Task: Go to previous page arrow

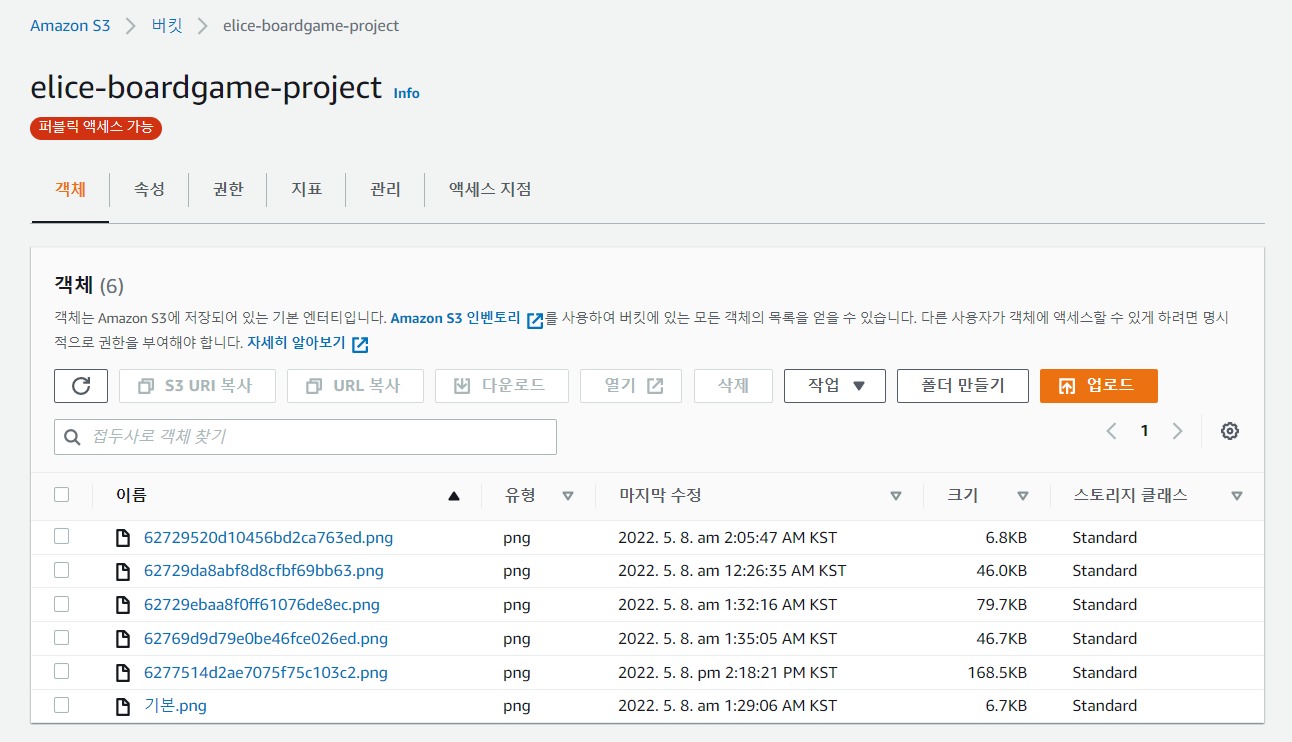Action: 1111,431
